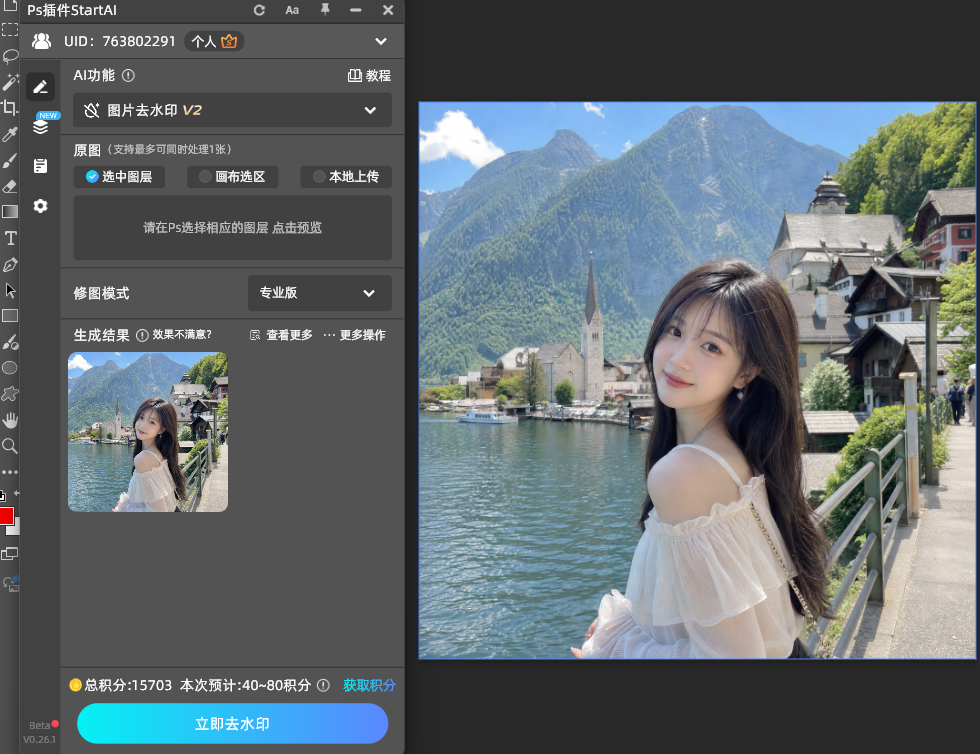This screenshot has width=980, height=754.
Task: Click the Beta version label
Action: pyautogui.click(x=40, y=725)
